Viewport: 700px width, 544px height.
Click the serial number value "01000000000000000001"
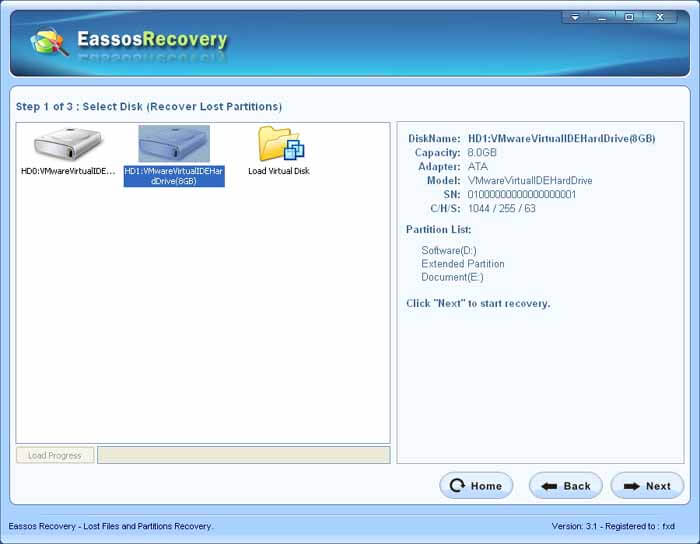click(521, 194)
